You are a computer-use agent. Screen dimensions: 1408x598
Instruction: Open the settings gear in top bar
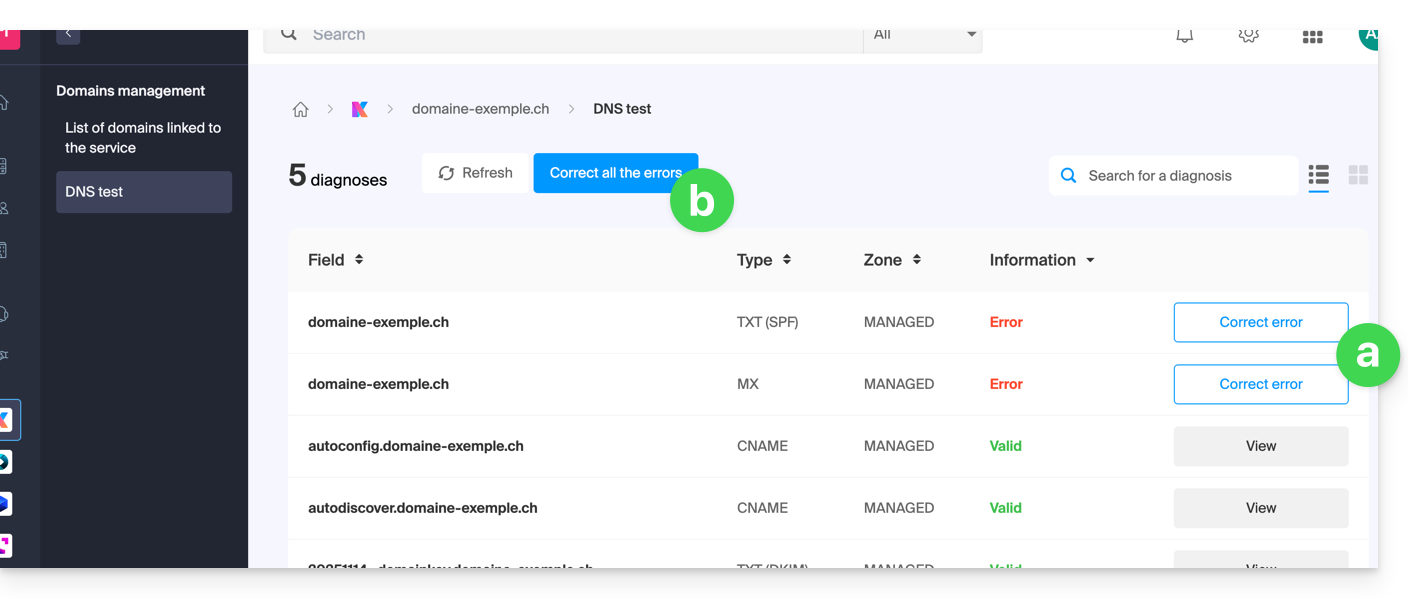click(1248, 36)
